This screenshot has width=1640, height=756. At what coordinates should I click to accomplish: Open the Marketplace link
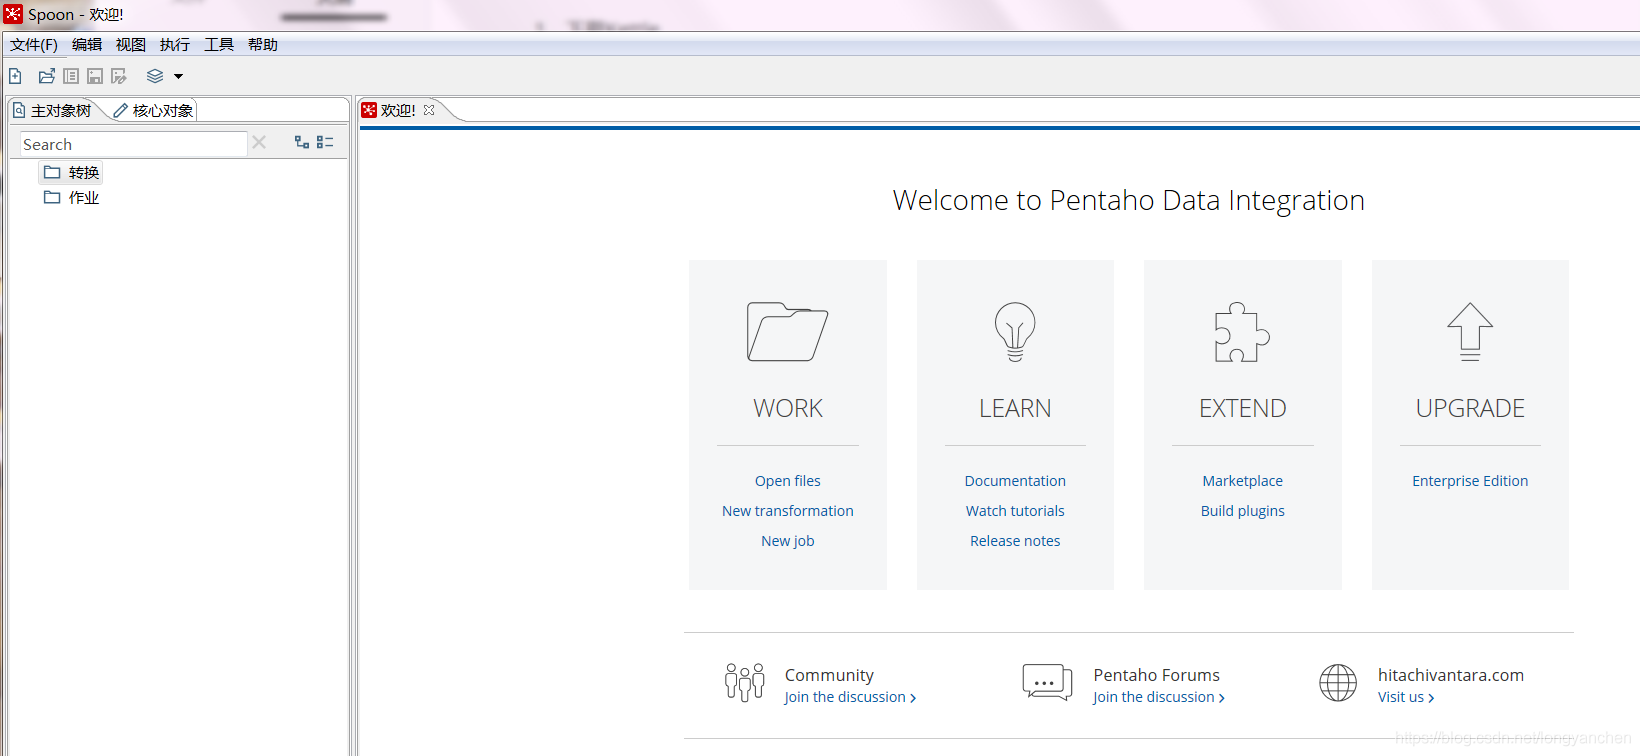[1243, 481]
